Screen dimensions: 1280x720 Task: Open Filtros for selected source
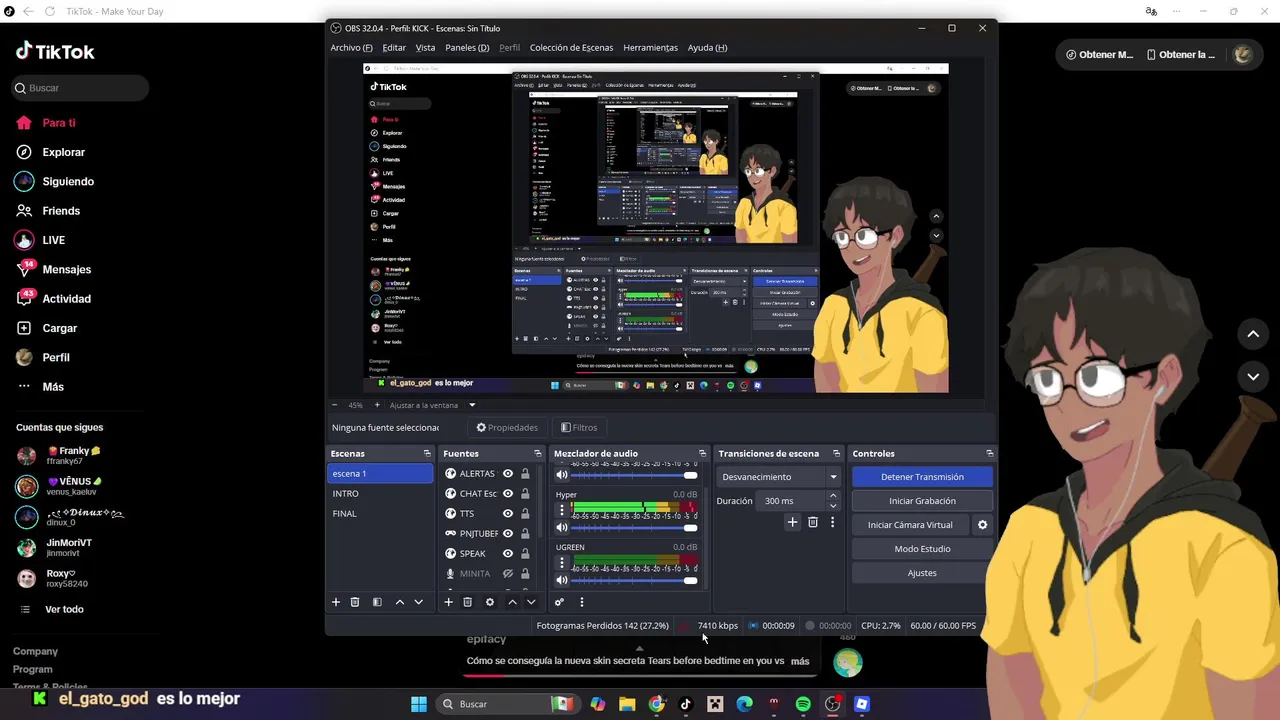click(580, 427)
